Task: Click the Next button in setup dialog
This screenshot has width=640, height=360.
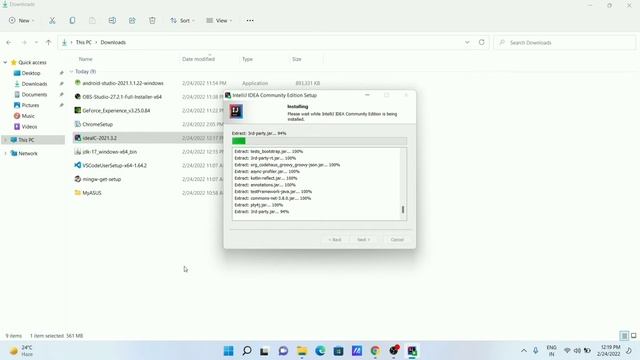Action: tap(363, 240)
